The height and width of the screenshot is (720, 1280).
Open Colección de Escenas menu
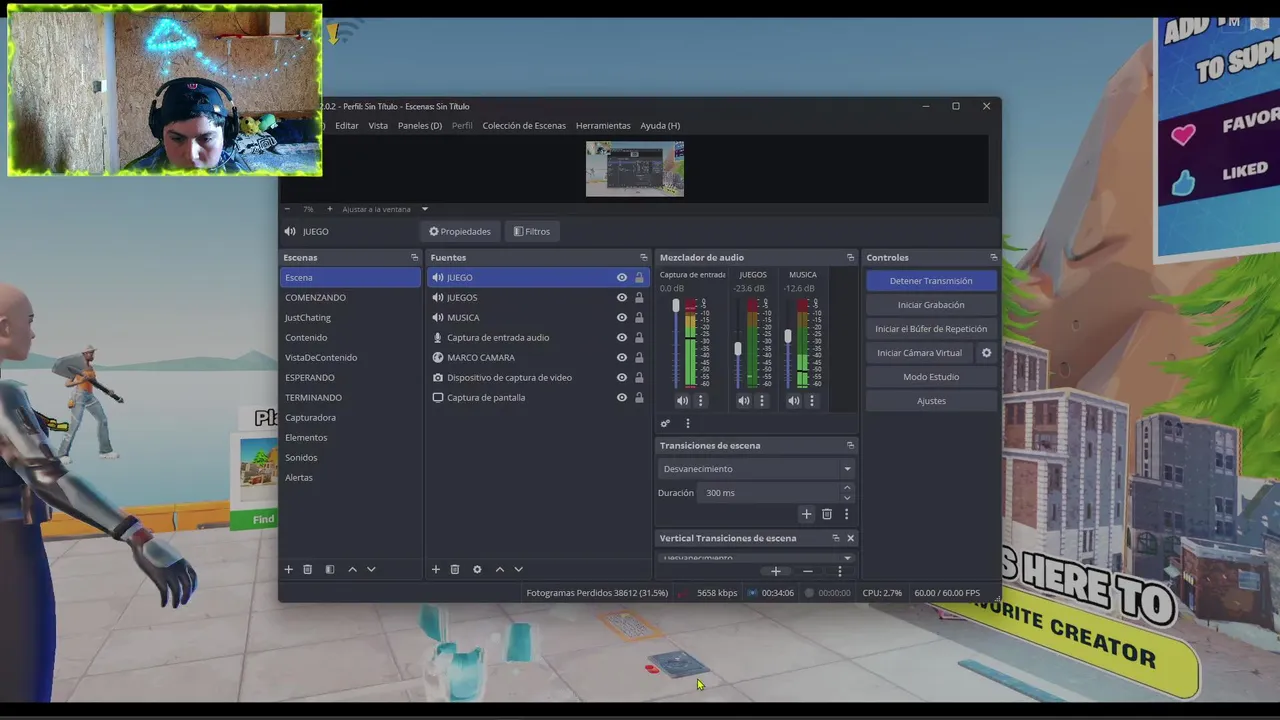tap(524, 126)
